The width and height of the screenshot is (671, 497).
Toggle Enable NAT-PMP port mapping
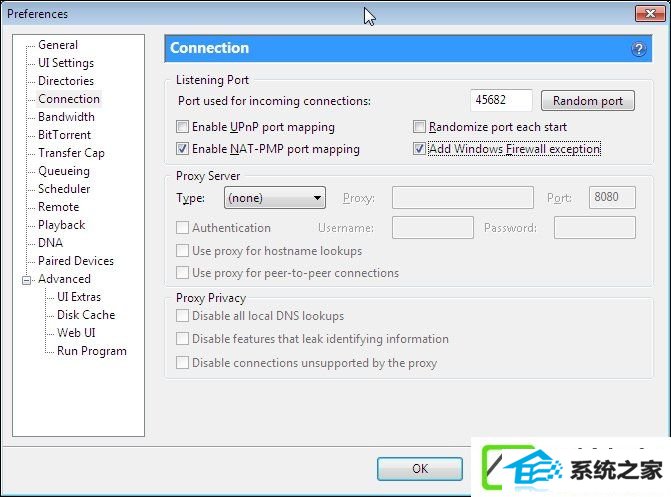(x=182, y=149)
